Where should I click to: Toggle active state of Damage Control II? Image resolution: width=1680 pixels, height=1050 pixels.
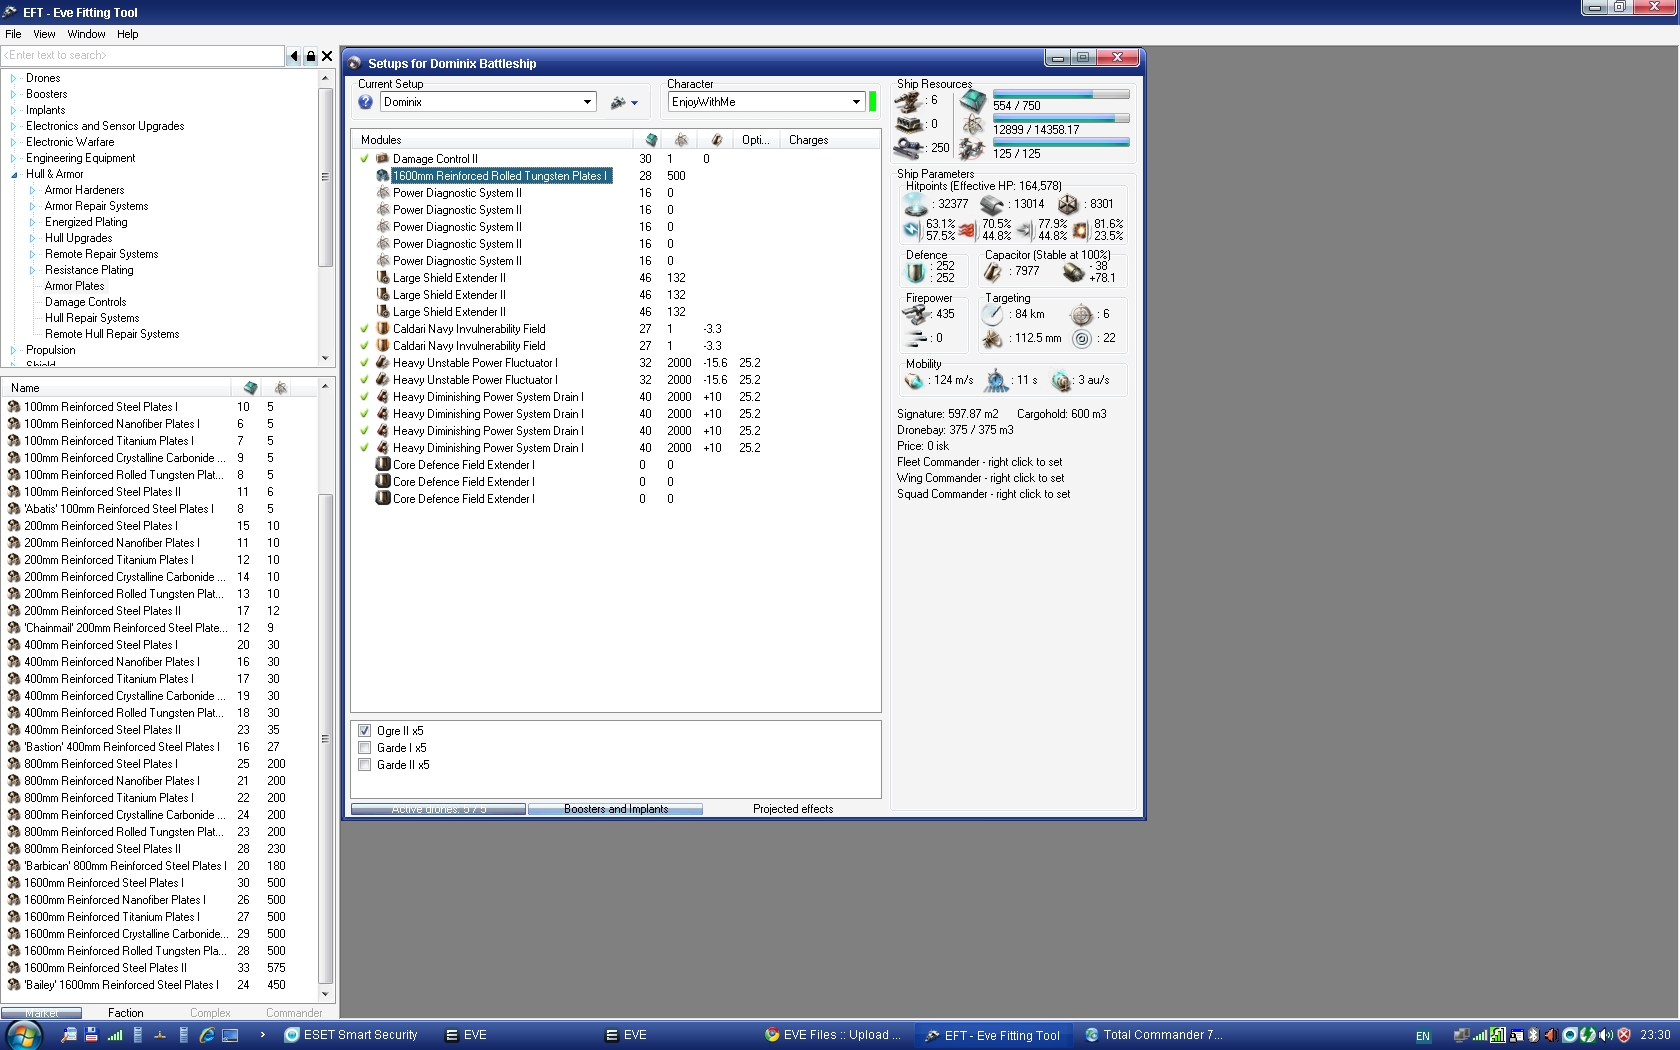[x=365, y=159]
